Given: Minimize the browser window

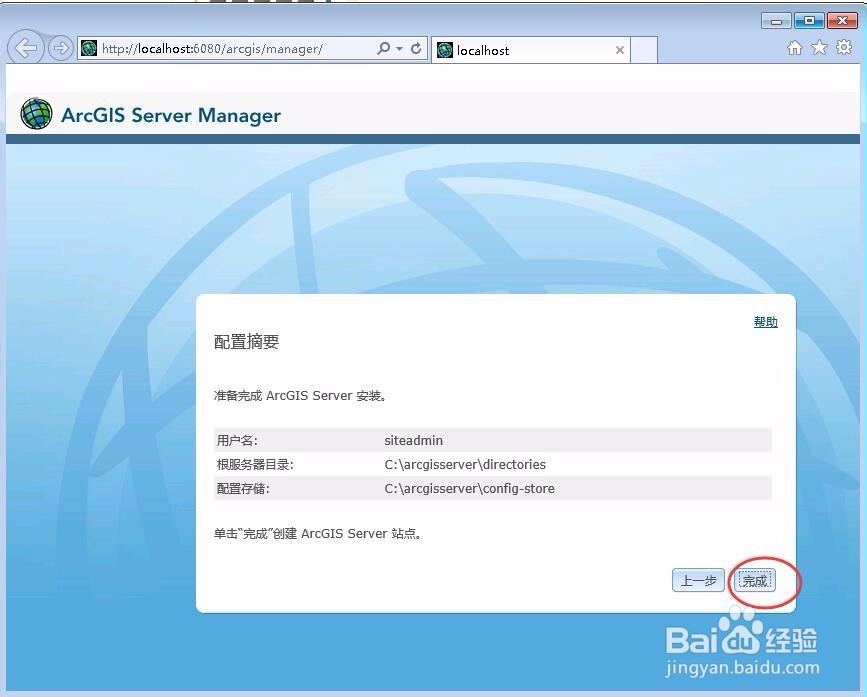Looking at the screenshot, I should (x=776, y=21).
